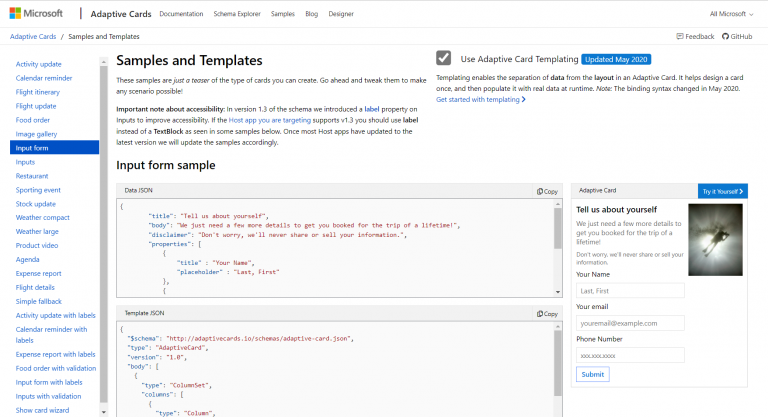
Task: Open the Schema Explorer menu item
Action: click(237, 14)
